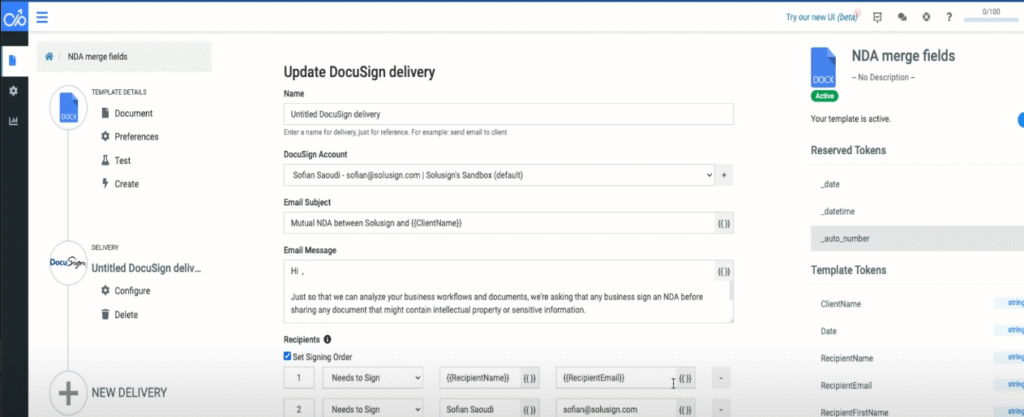Click the -- No Description -- text
Image resolution: width=1024 pixels, height=417 pixels.
pos(883,78)
